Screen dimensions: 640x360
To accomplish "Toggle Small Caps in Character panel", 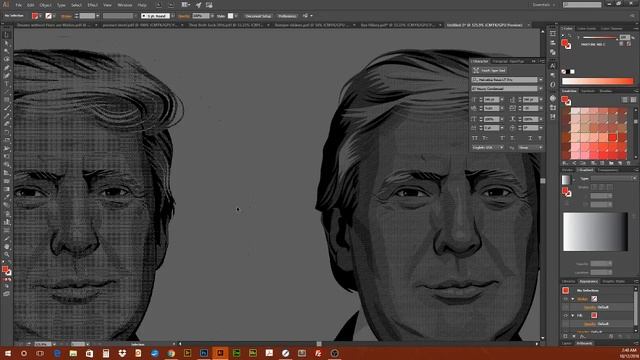I will tap(485, 138).
